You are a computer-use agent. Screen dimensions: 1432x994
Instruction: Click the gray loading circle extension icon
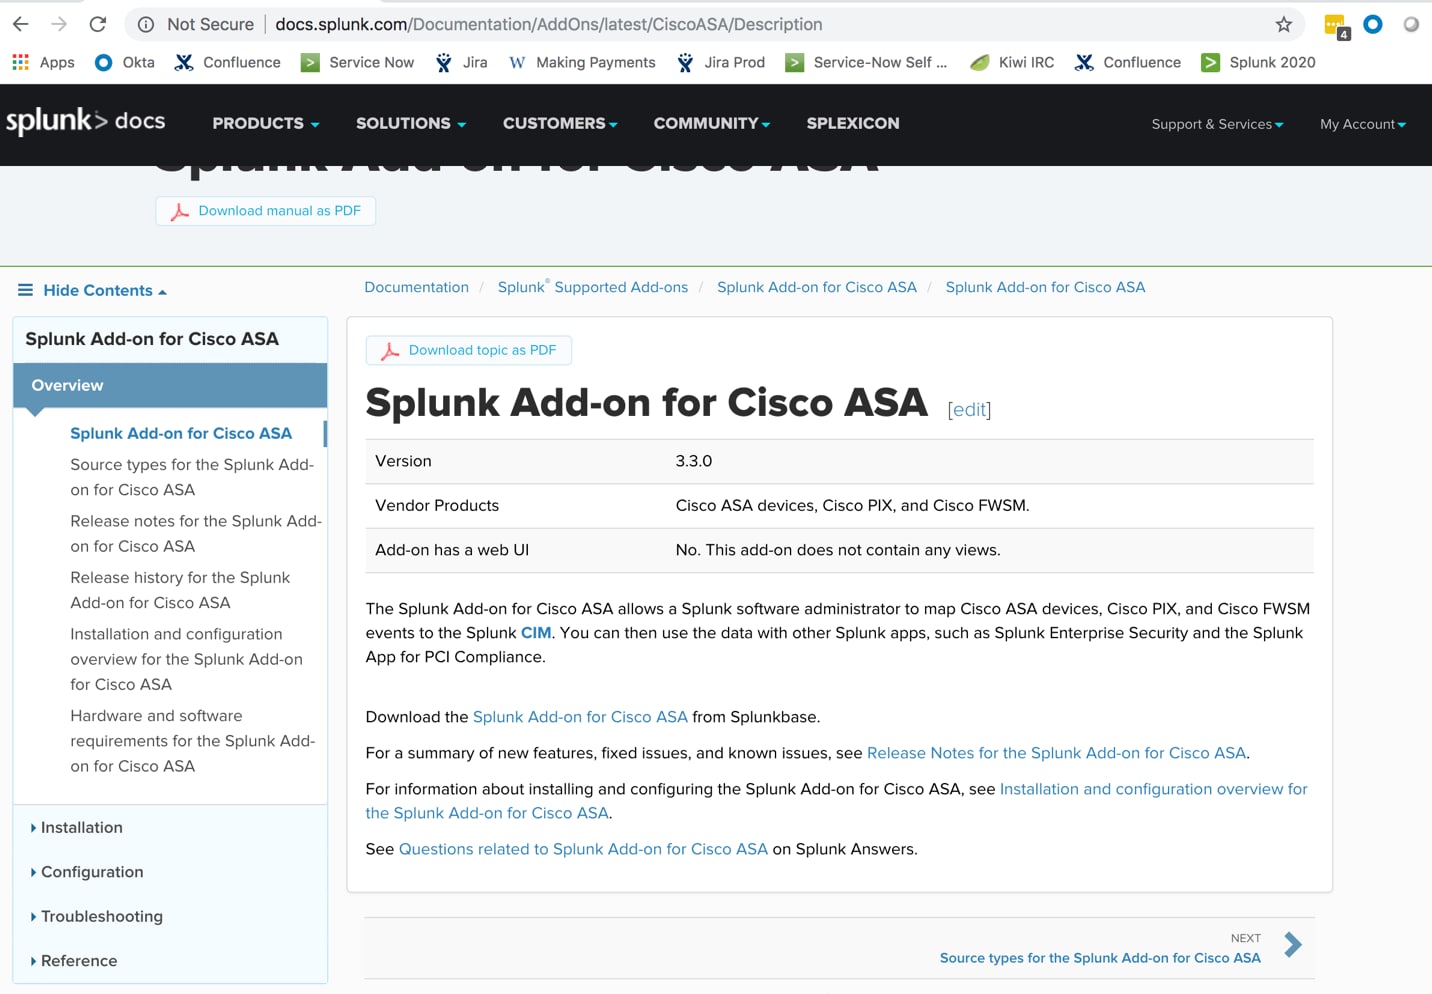click(x=1411, y=24)
